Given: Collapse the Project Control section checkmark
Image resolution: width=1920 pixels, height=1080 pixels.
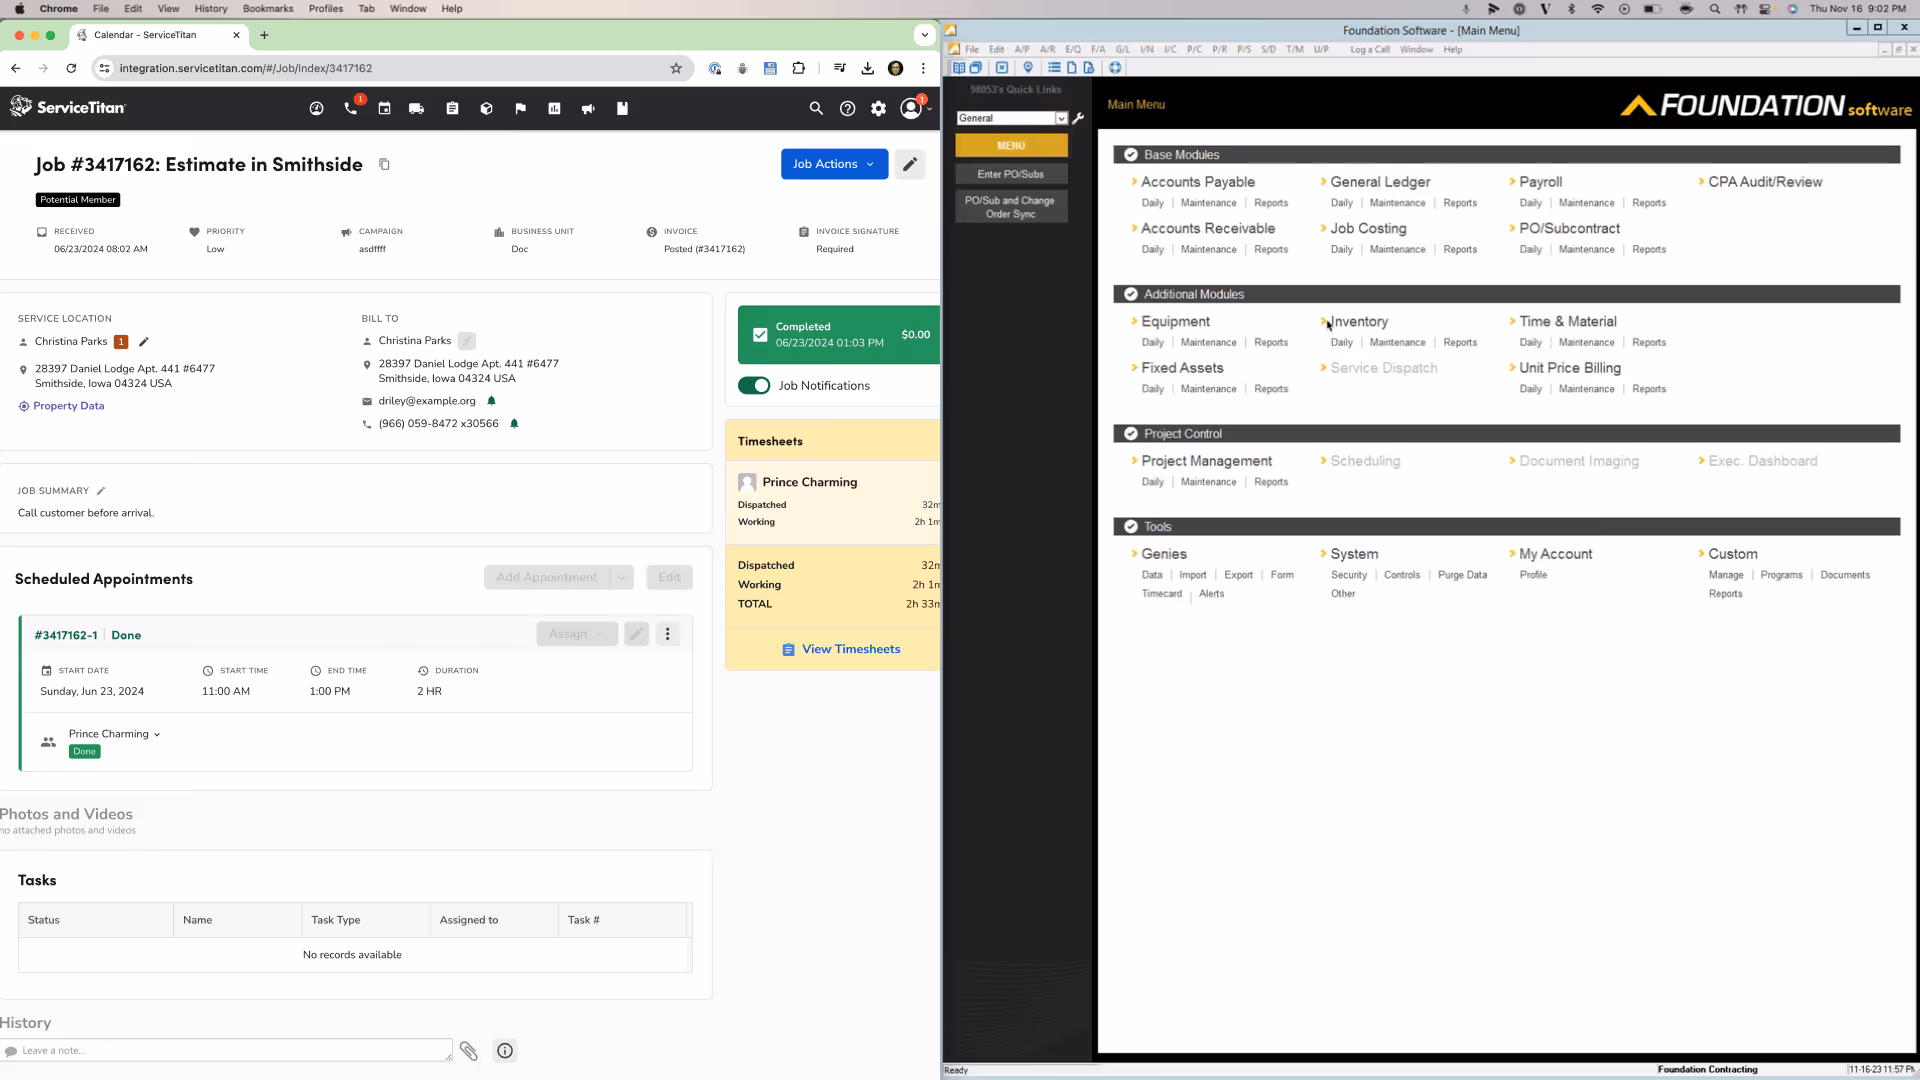Looking at the screenshot, I should pos(1130,434).
